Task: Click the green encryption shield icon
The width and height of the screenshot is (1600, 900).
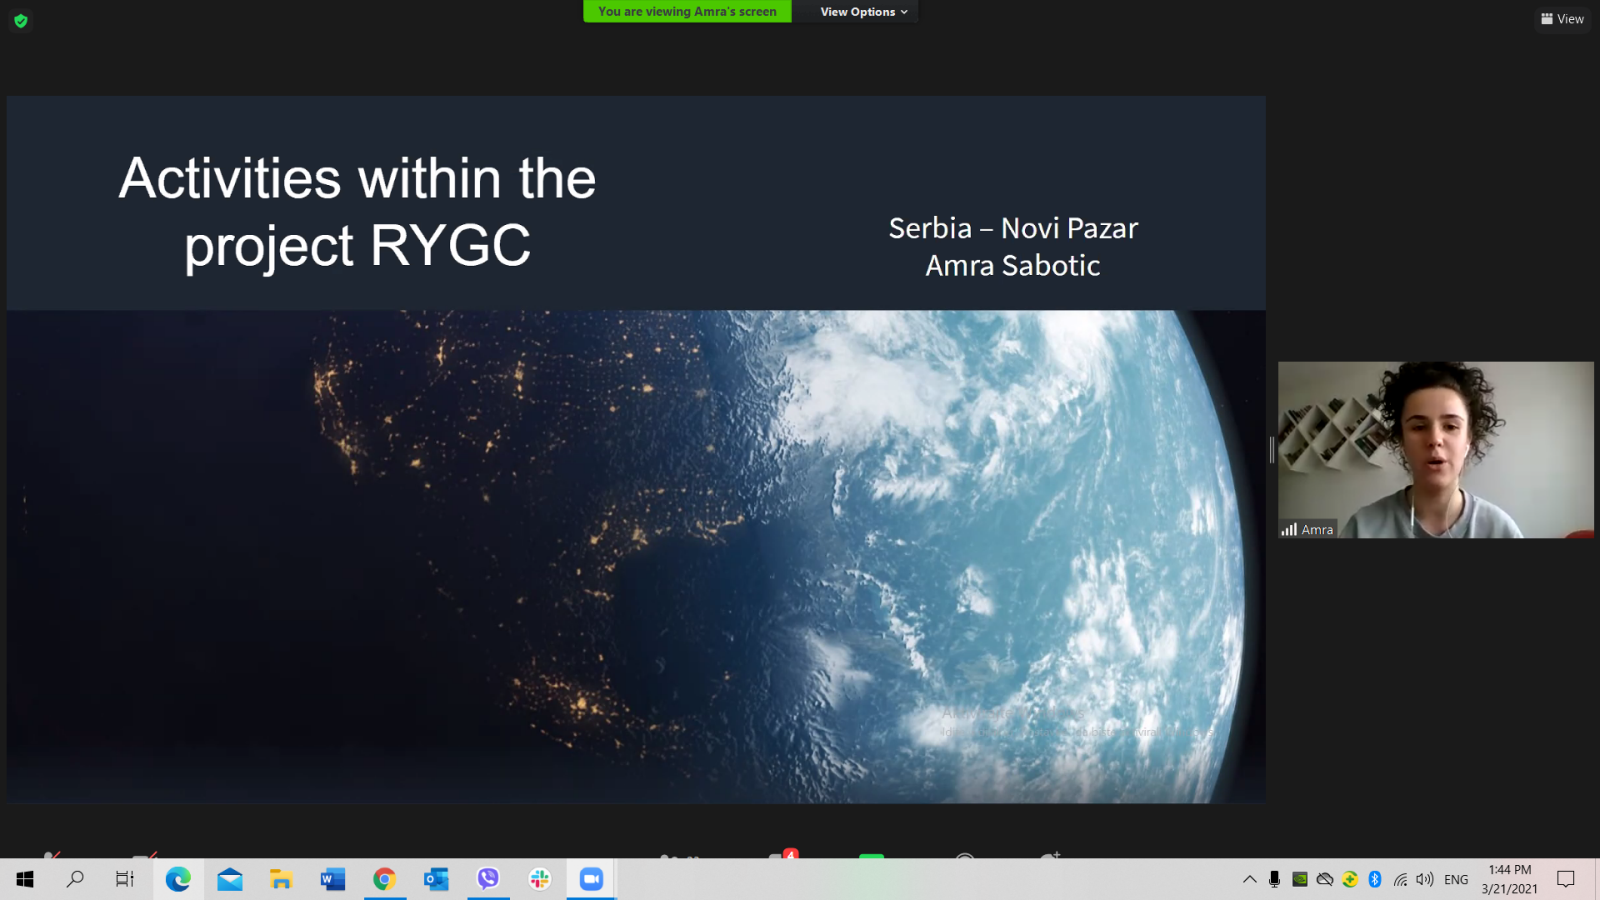Action: tap(20, 20)
